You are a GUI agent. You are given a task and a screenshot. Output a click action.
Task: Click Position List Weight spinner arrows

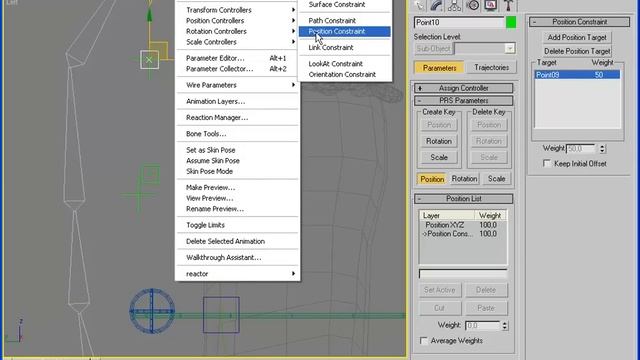(505, 325)
